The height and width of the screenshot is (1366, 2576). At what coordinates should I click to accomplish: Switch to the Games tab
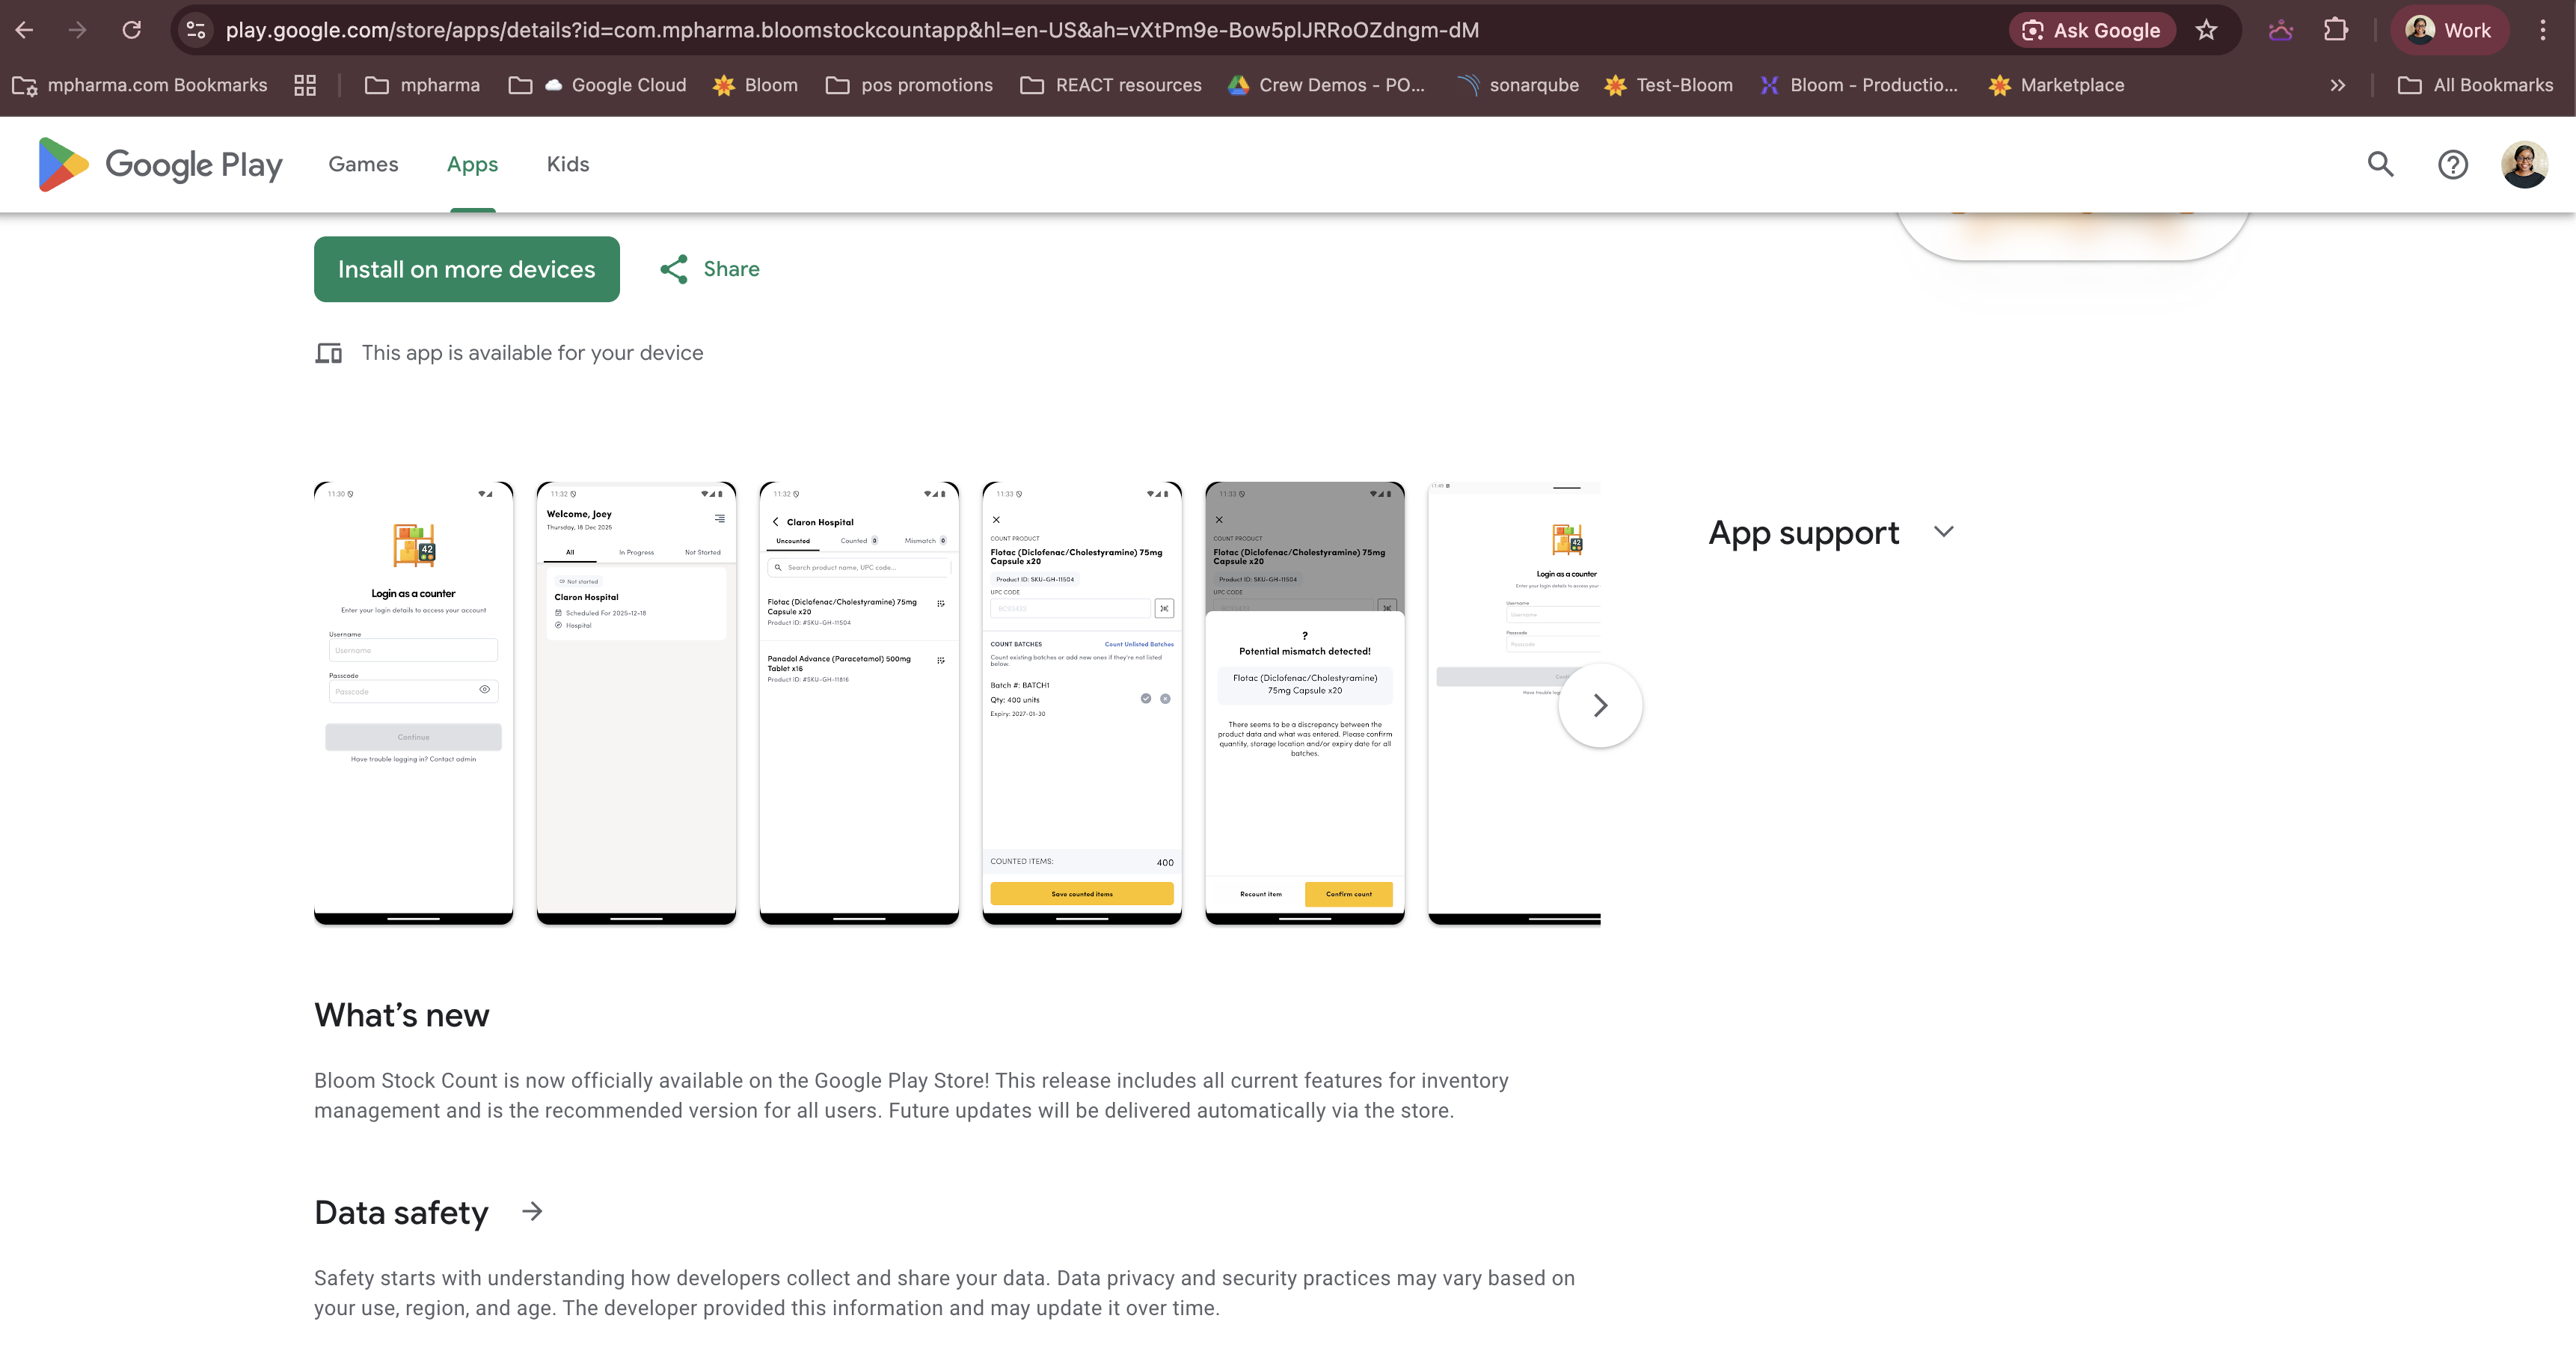363,163
